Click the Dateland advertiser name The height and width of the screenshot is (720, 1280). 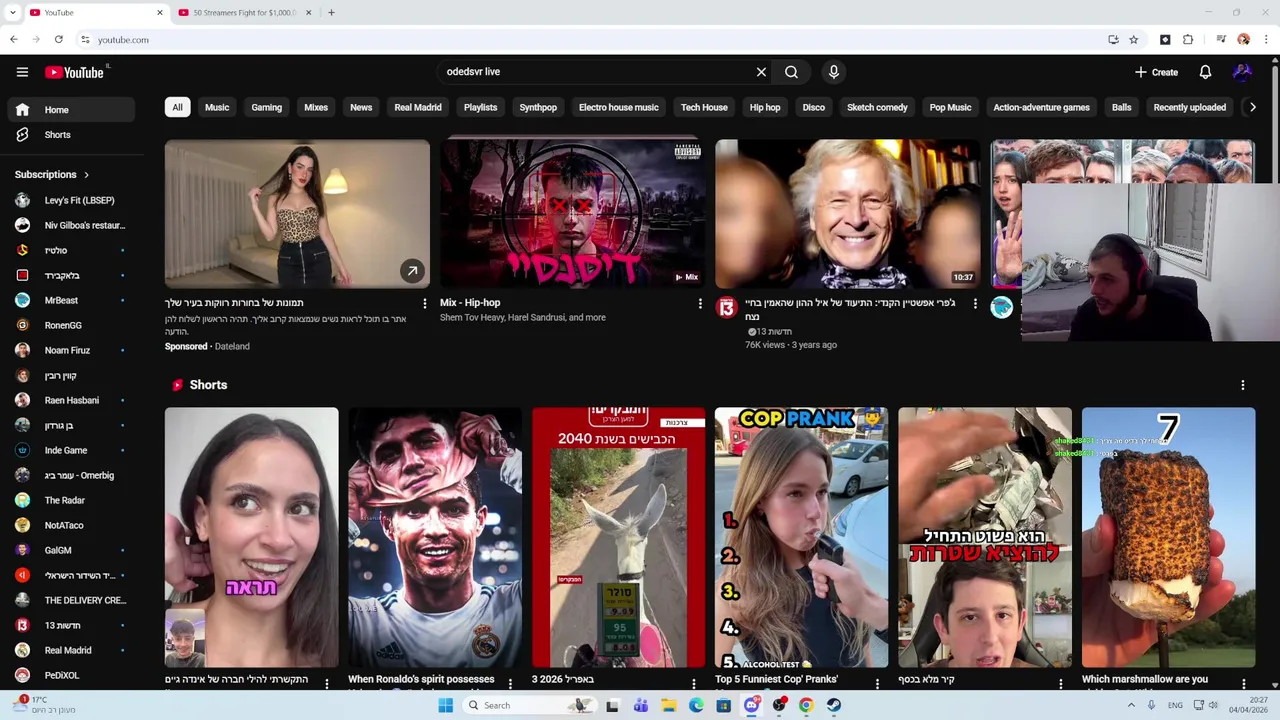coord(232,346)
